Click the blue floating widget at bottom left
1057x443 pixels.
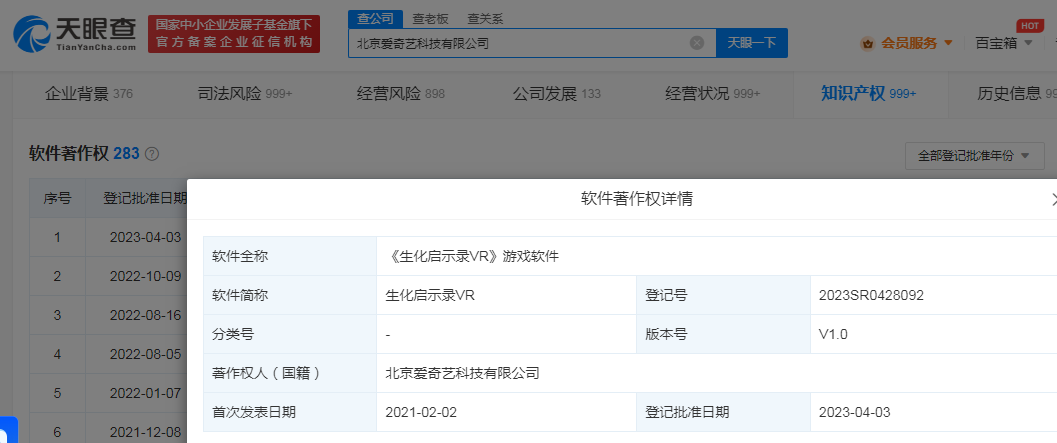pyautogui.click(x=8, y=430)
